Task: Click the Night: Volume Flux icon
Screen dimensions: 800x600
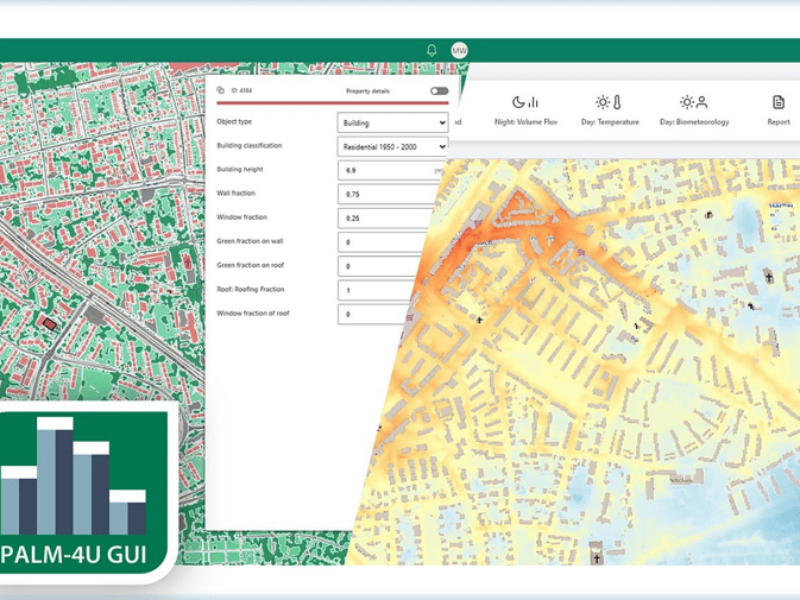Action: [525, 102]
